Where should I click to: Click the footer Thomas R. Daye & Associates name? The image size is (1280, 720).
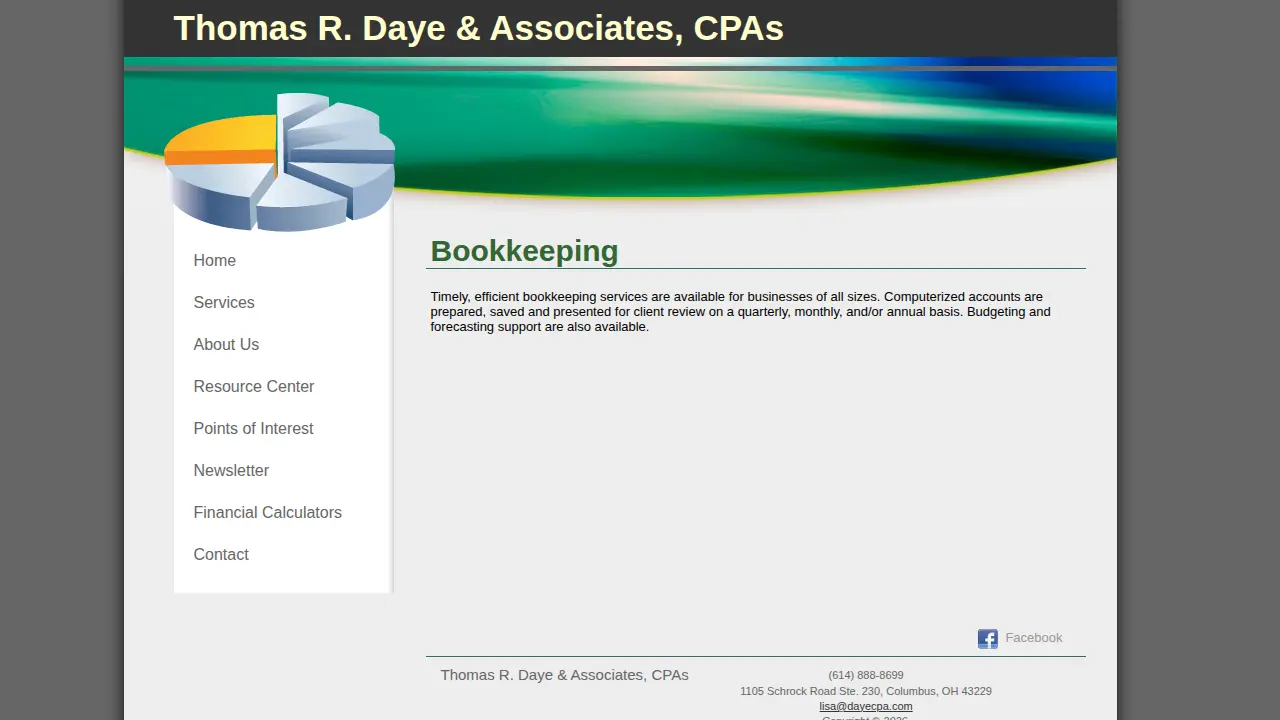click(x=564, y=675)
